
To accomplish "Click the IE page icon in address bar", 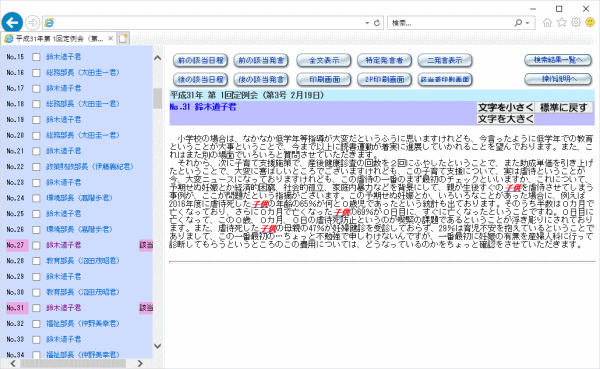I will point(49,23).
